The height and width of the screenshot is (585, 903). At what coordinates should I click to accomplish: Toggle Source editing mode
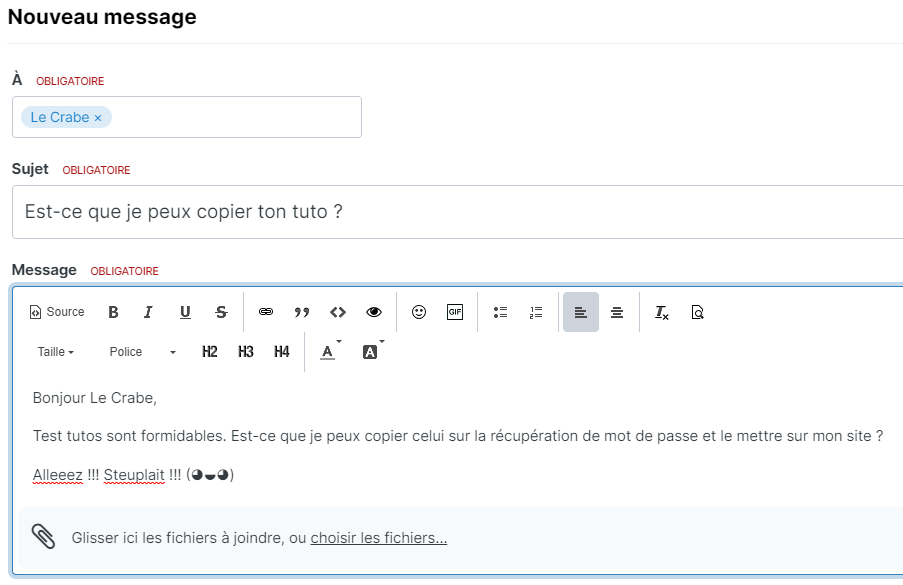point(57,312)
